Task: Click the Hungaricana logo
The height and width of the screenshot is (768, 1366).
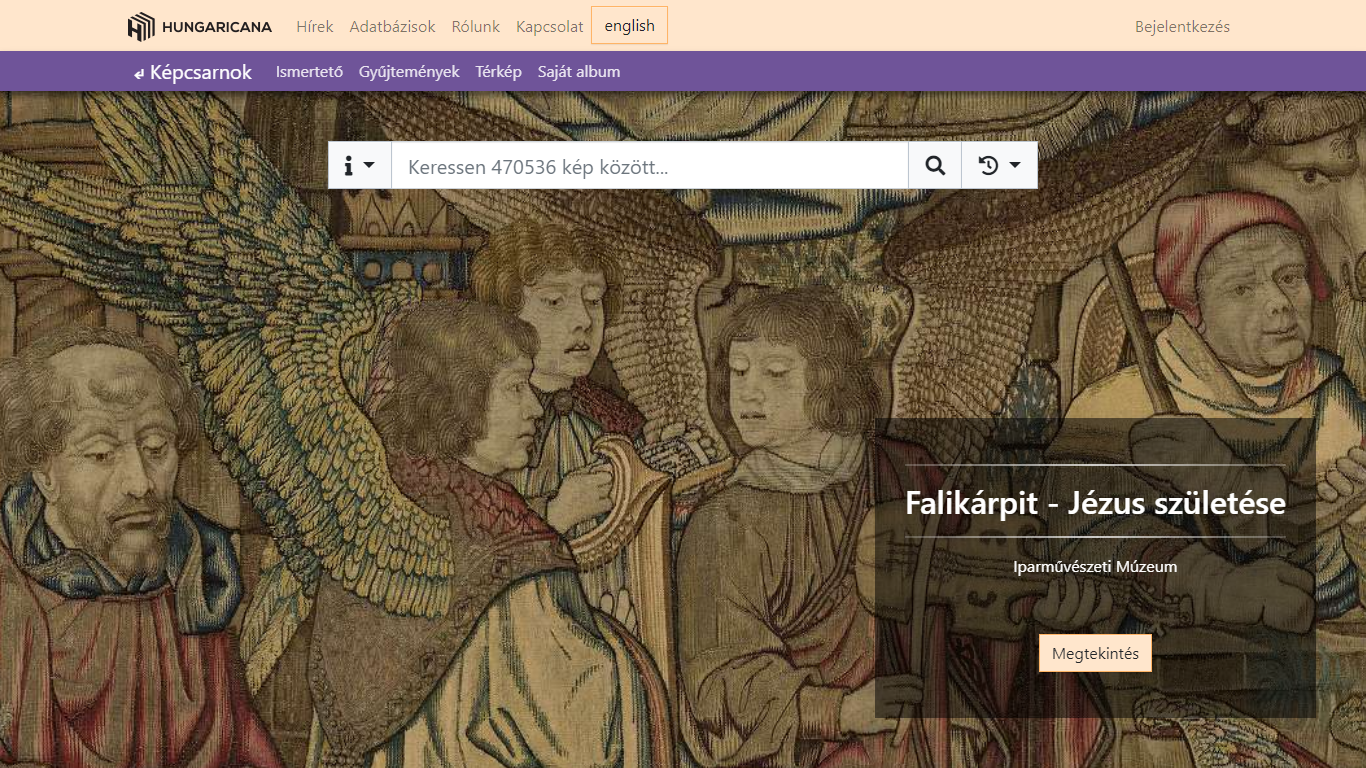Action: pyautogui.click(x=200, y=27)
